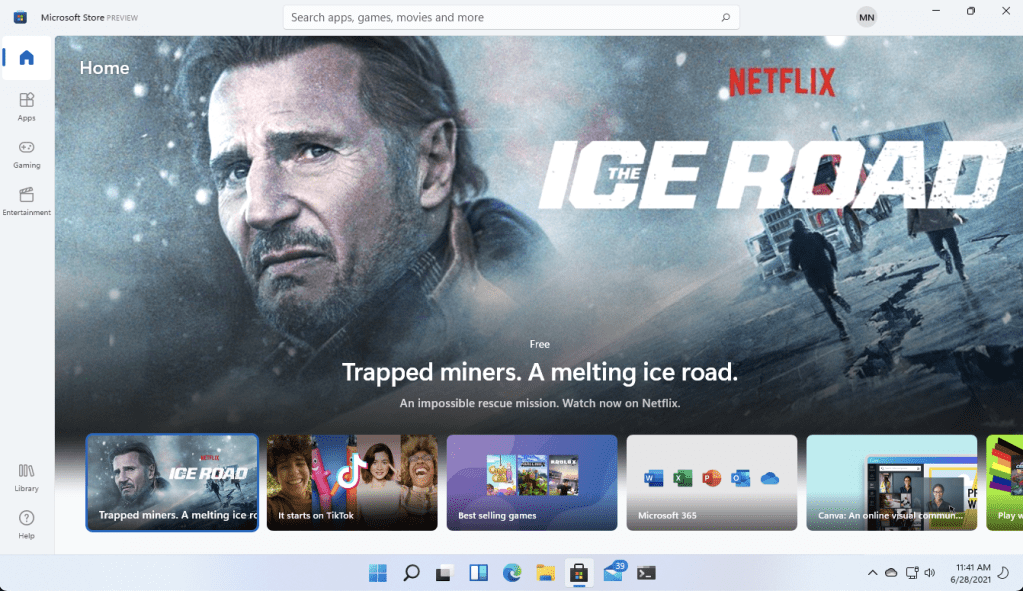Click the Trapped miners headline
Screen dimensions: 1023x591
(540, 373)
